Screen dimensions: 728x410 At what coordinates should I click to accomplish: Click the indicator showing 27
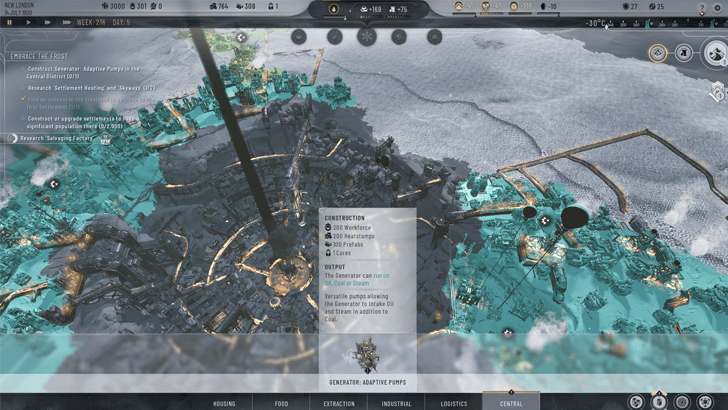click(630, 7)
